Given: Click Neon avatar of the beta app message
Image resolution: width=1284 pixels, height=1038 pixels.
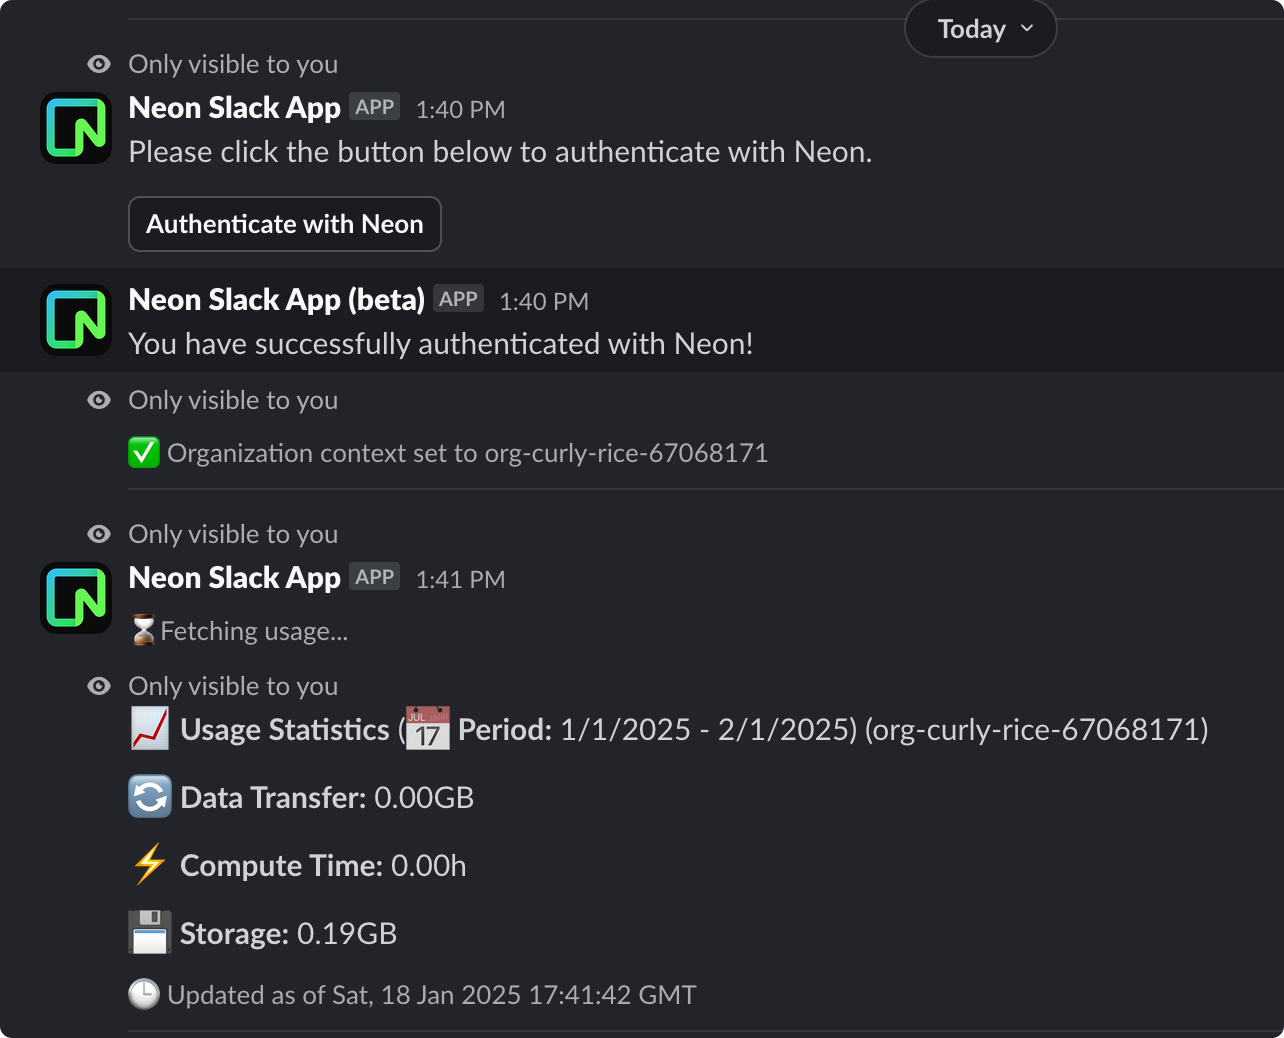Looking at the screenshot, I should click(76, 320).
